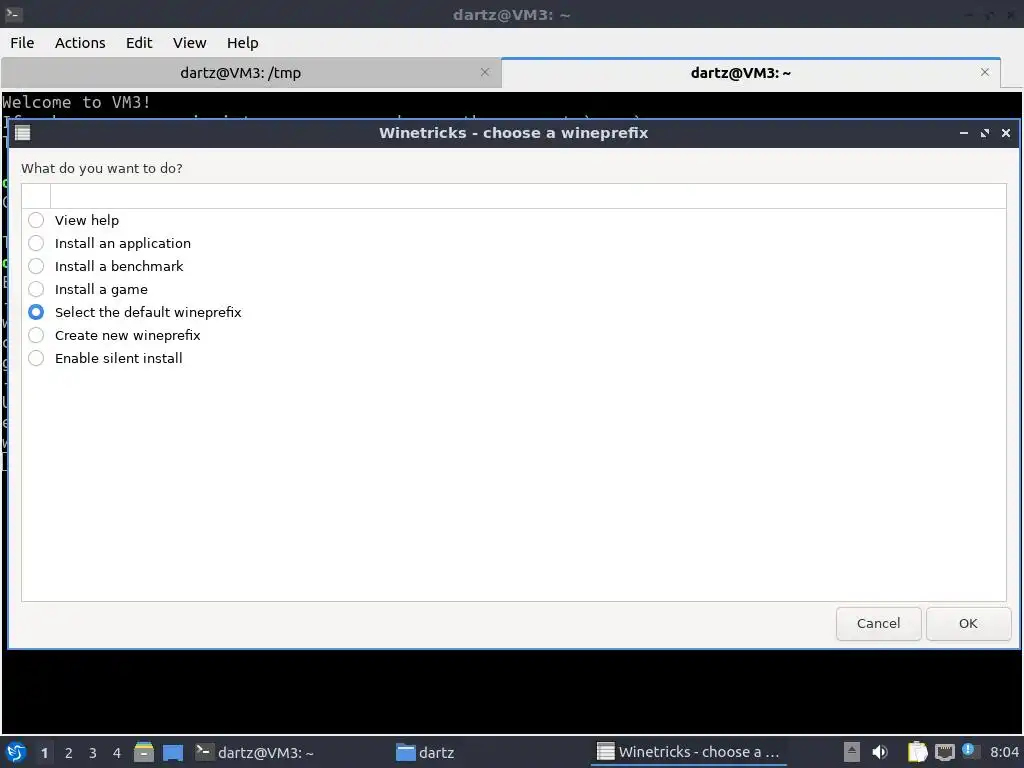Cancel the Winetricks dialog
The width and height of the screenshot is (1024, 768).
pyautogui.click(x=878, y=624)
